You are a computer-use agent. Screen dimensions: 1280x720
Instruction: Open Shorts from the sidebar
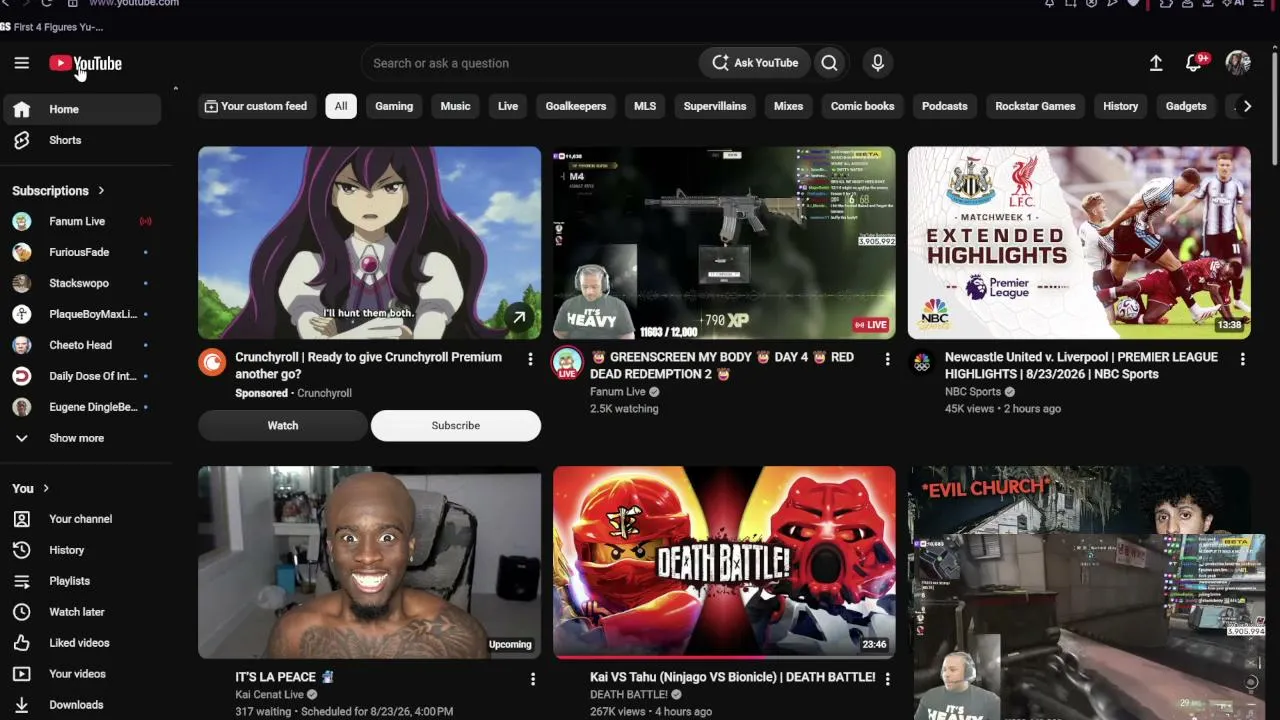(82, 140)
